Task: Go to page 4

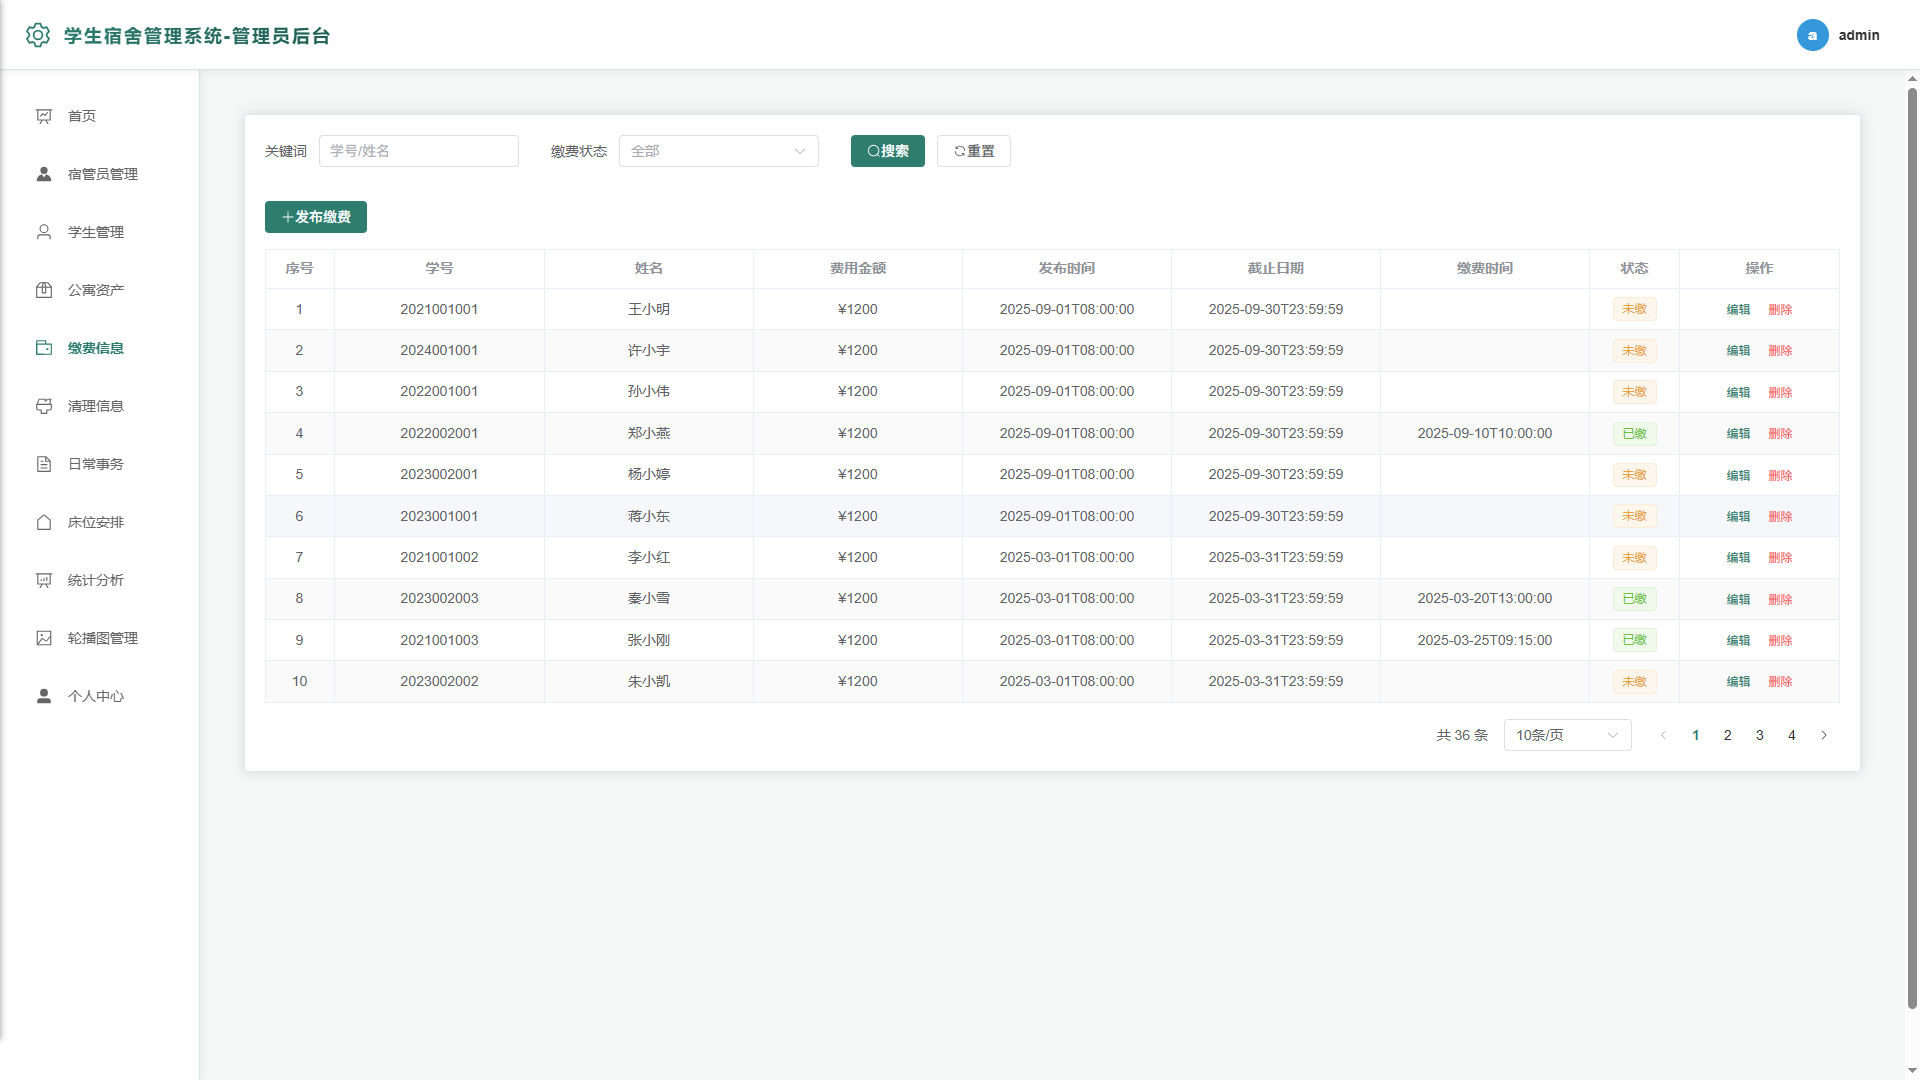Action: tap(1792, 735)
